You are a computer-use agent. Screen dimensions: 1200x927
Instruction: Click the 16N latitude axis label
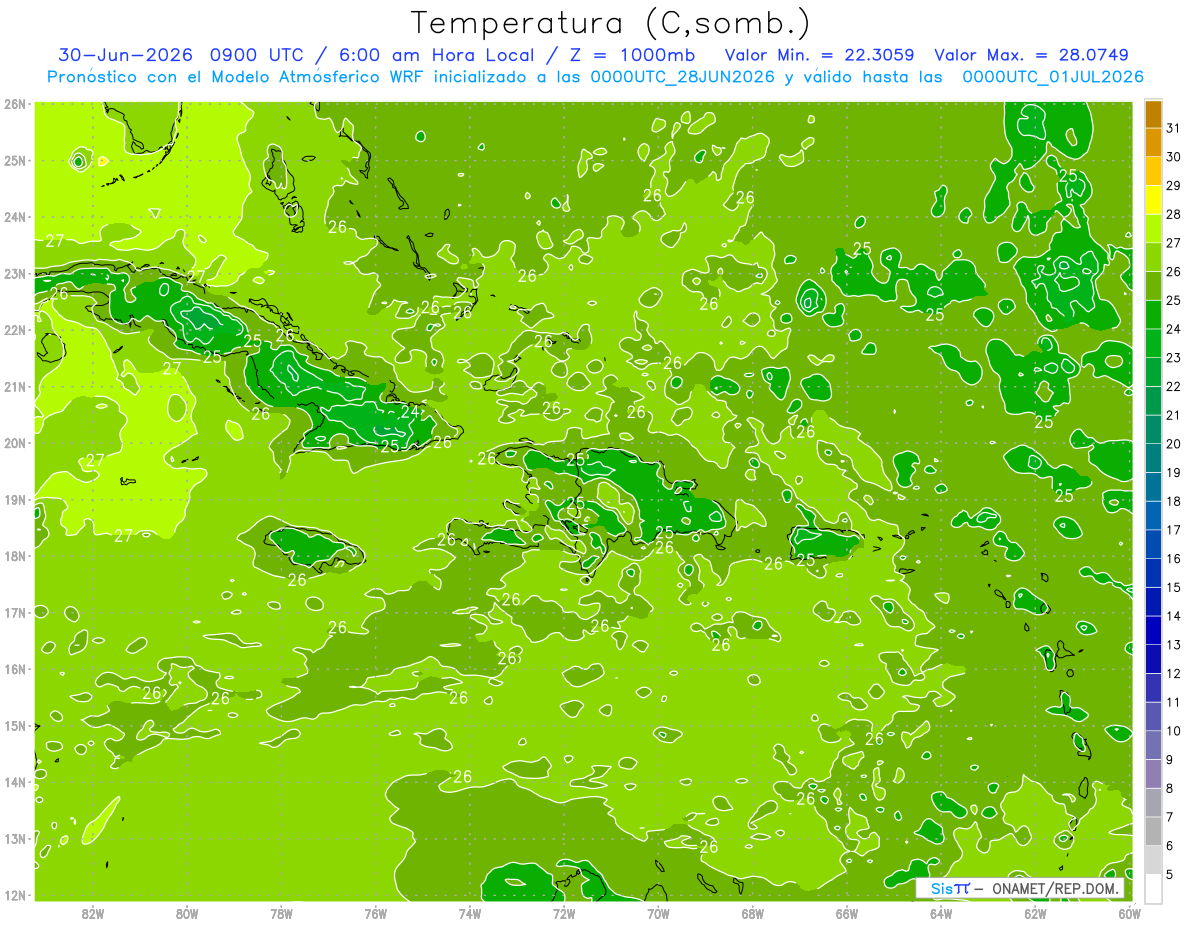click(x=15, y=669)
